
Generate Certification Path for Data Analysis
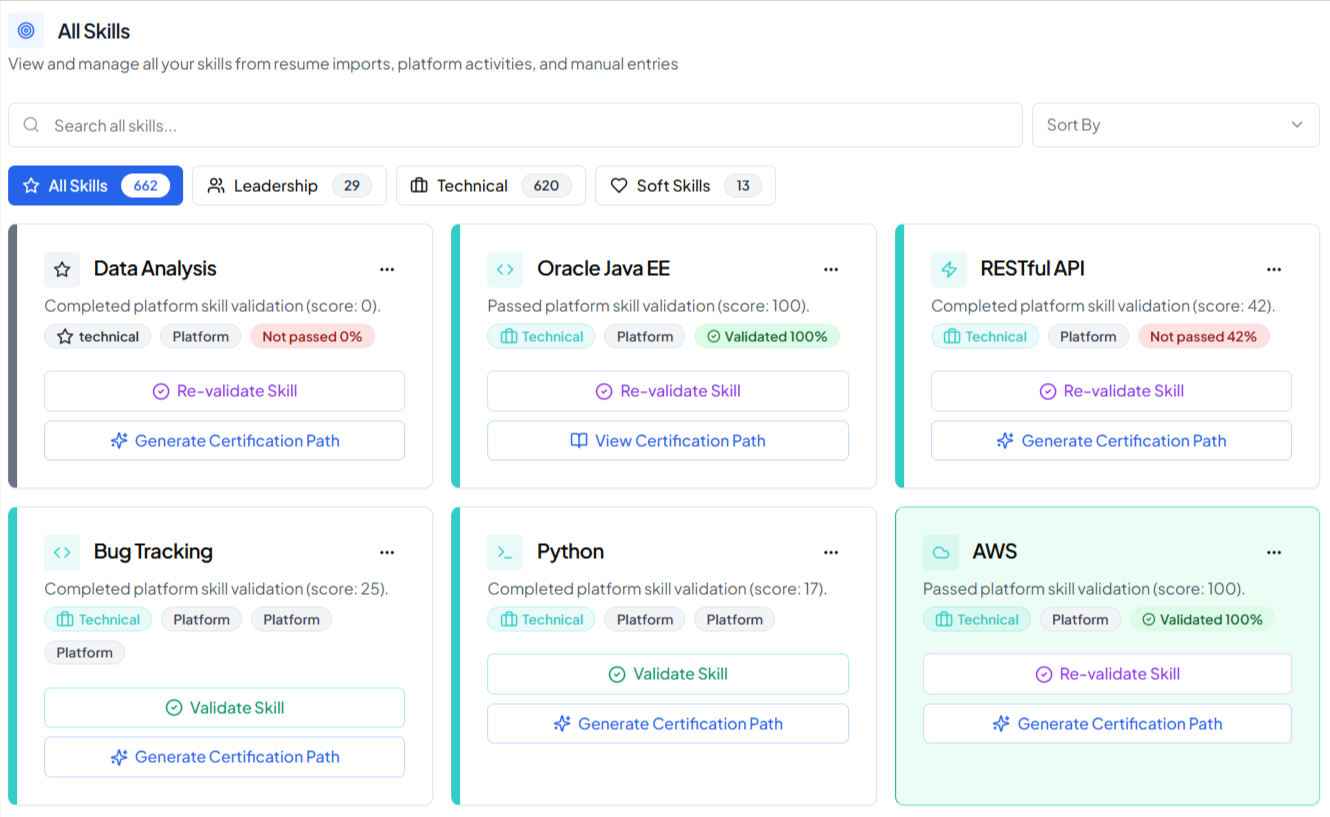225,441
